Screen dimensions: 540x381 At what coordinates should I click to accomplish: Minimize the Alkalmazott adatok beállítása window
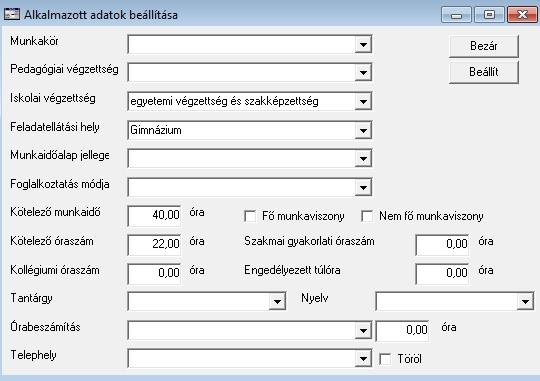456,15
